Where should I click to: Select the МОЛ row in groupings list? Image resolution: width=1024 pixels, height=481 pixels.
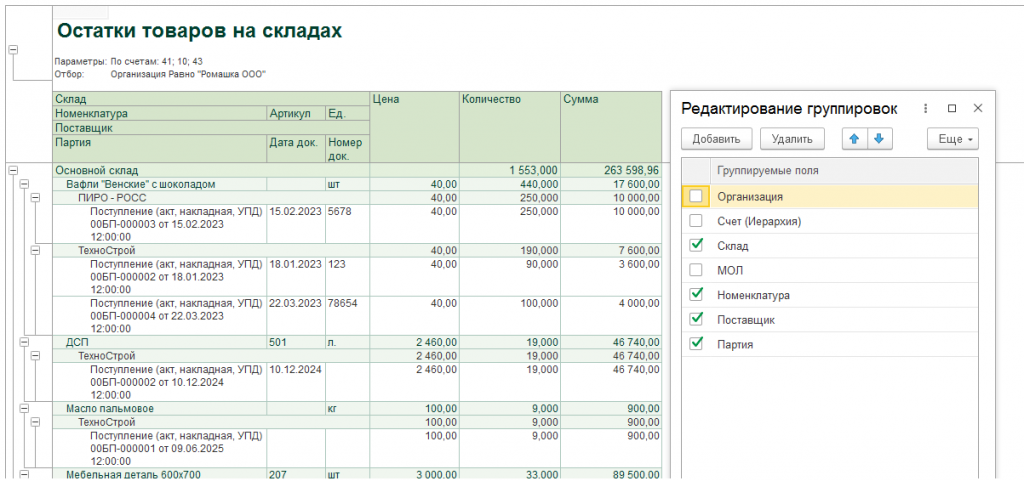click(829, 270)
